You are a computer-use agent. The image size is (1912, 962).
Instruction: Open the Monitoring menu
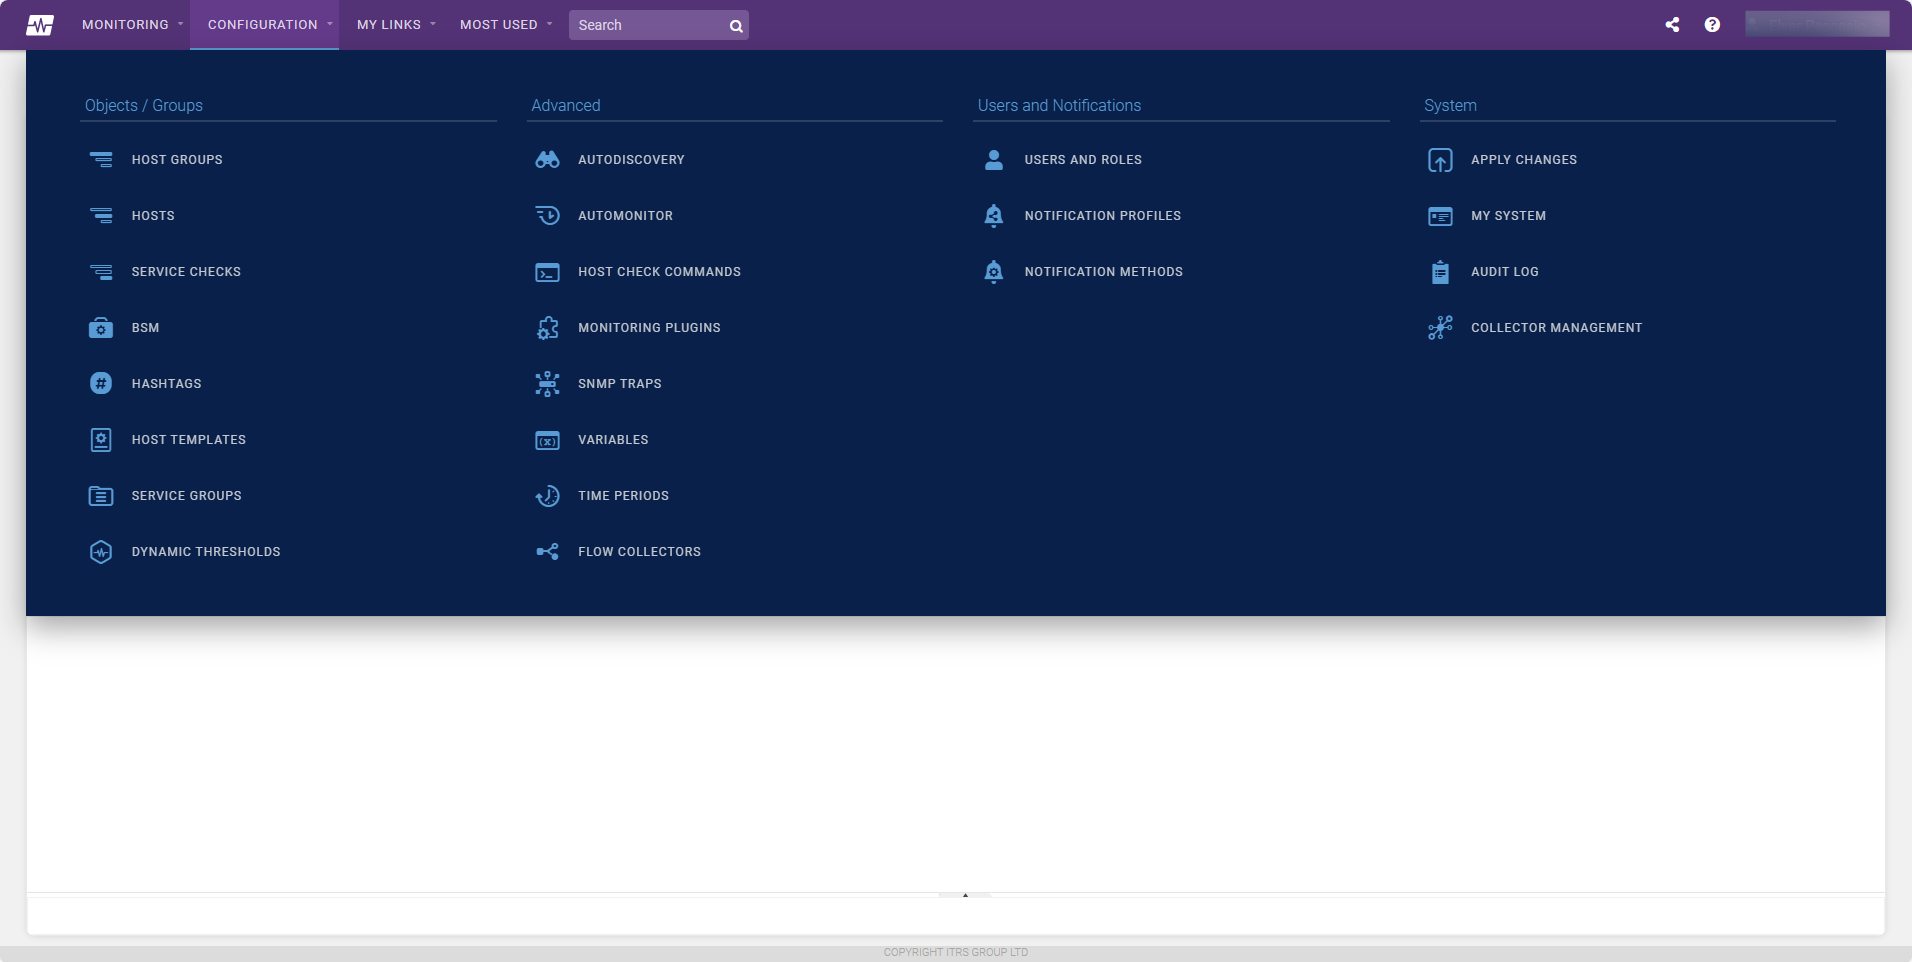125,25
